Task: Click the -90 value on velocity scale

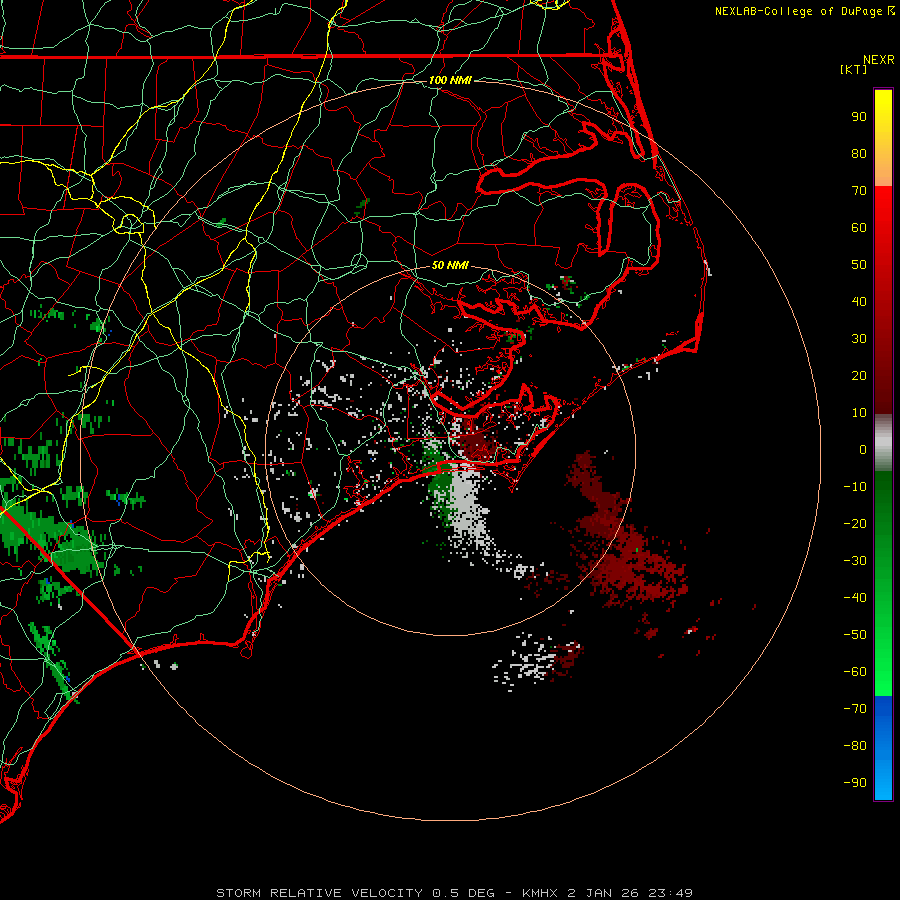Action: [855, 783]
